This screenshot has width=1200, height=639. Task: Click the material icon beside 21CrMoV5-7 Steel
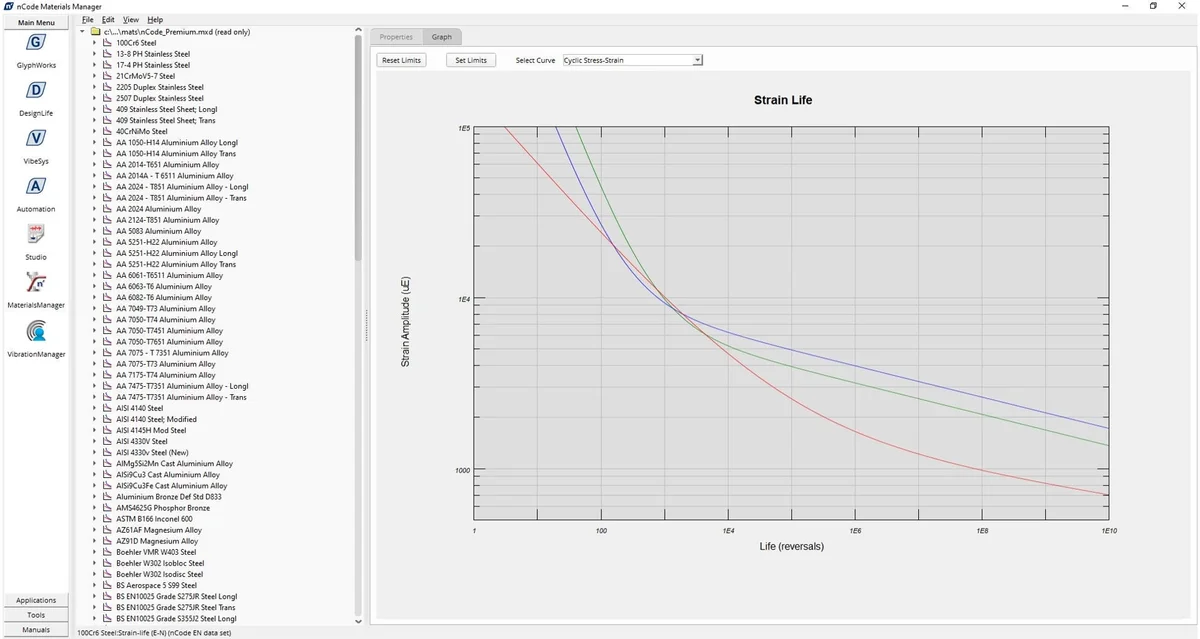107,76
